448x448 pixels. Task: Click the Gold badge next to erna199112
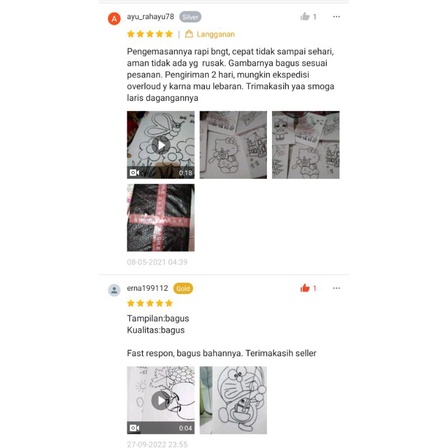[x=183, y=289]
